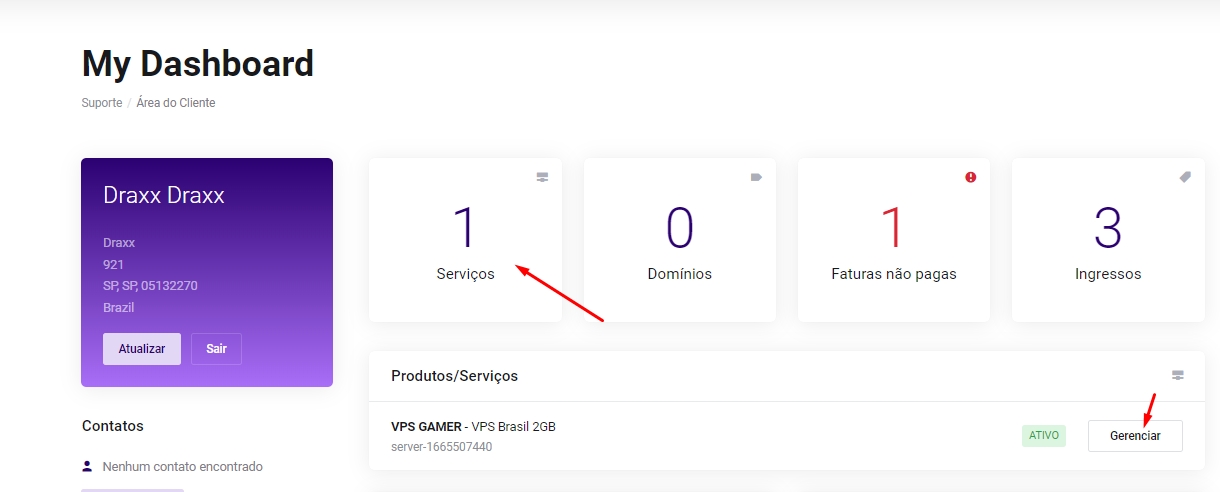Image resolution: width=1220 pixels, height=492 pixels.
Task: Click the server icon in the Produtos/Serviços header
Action: (1177, 376)
